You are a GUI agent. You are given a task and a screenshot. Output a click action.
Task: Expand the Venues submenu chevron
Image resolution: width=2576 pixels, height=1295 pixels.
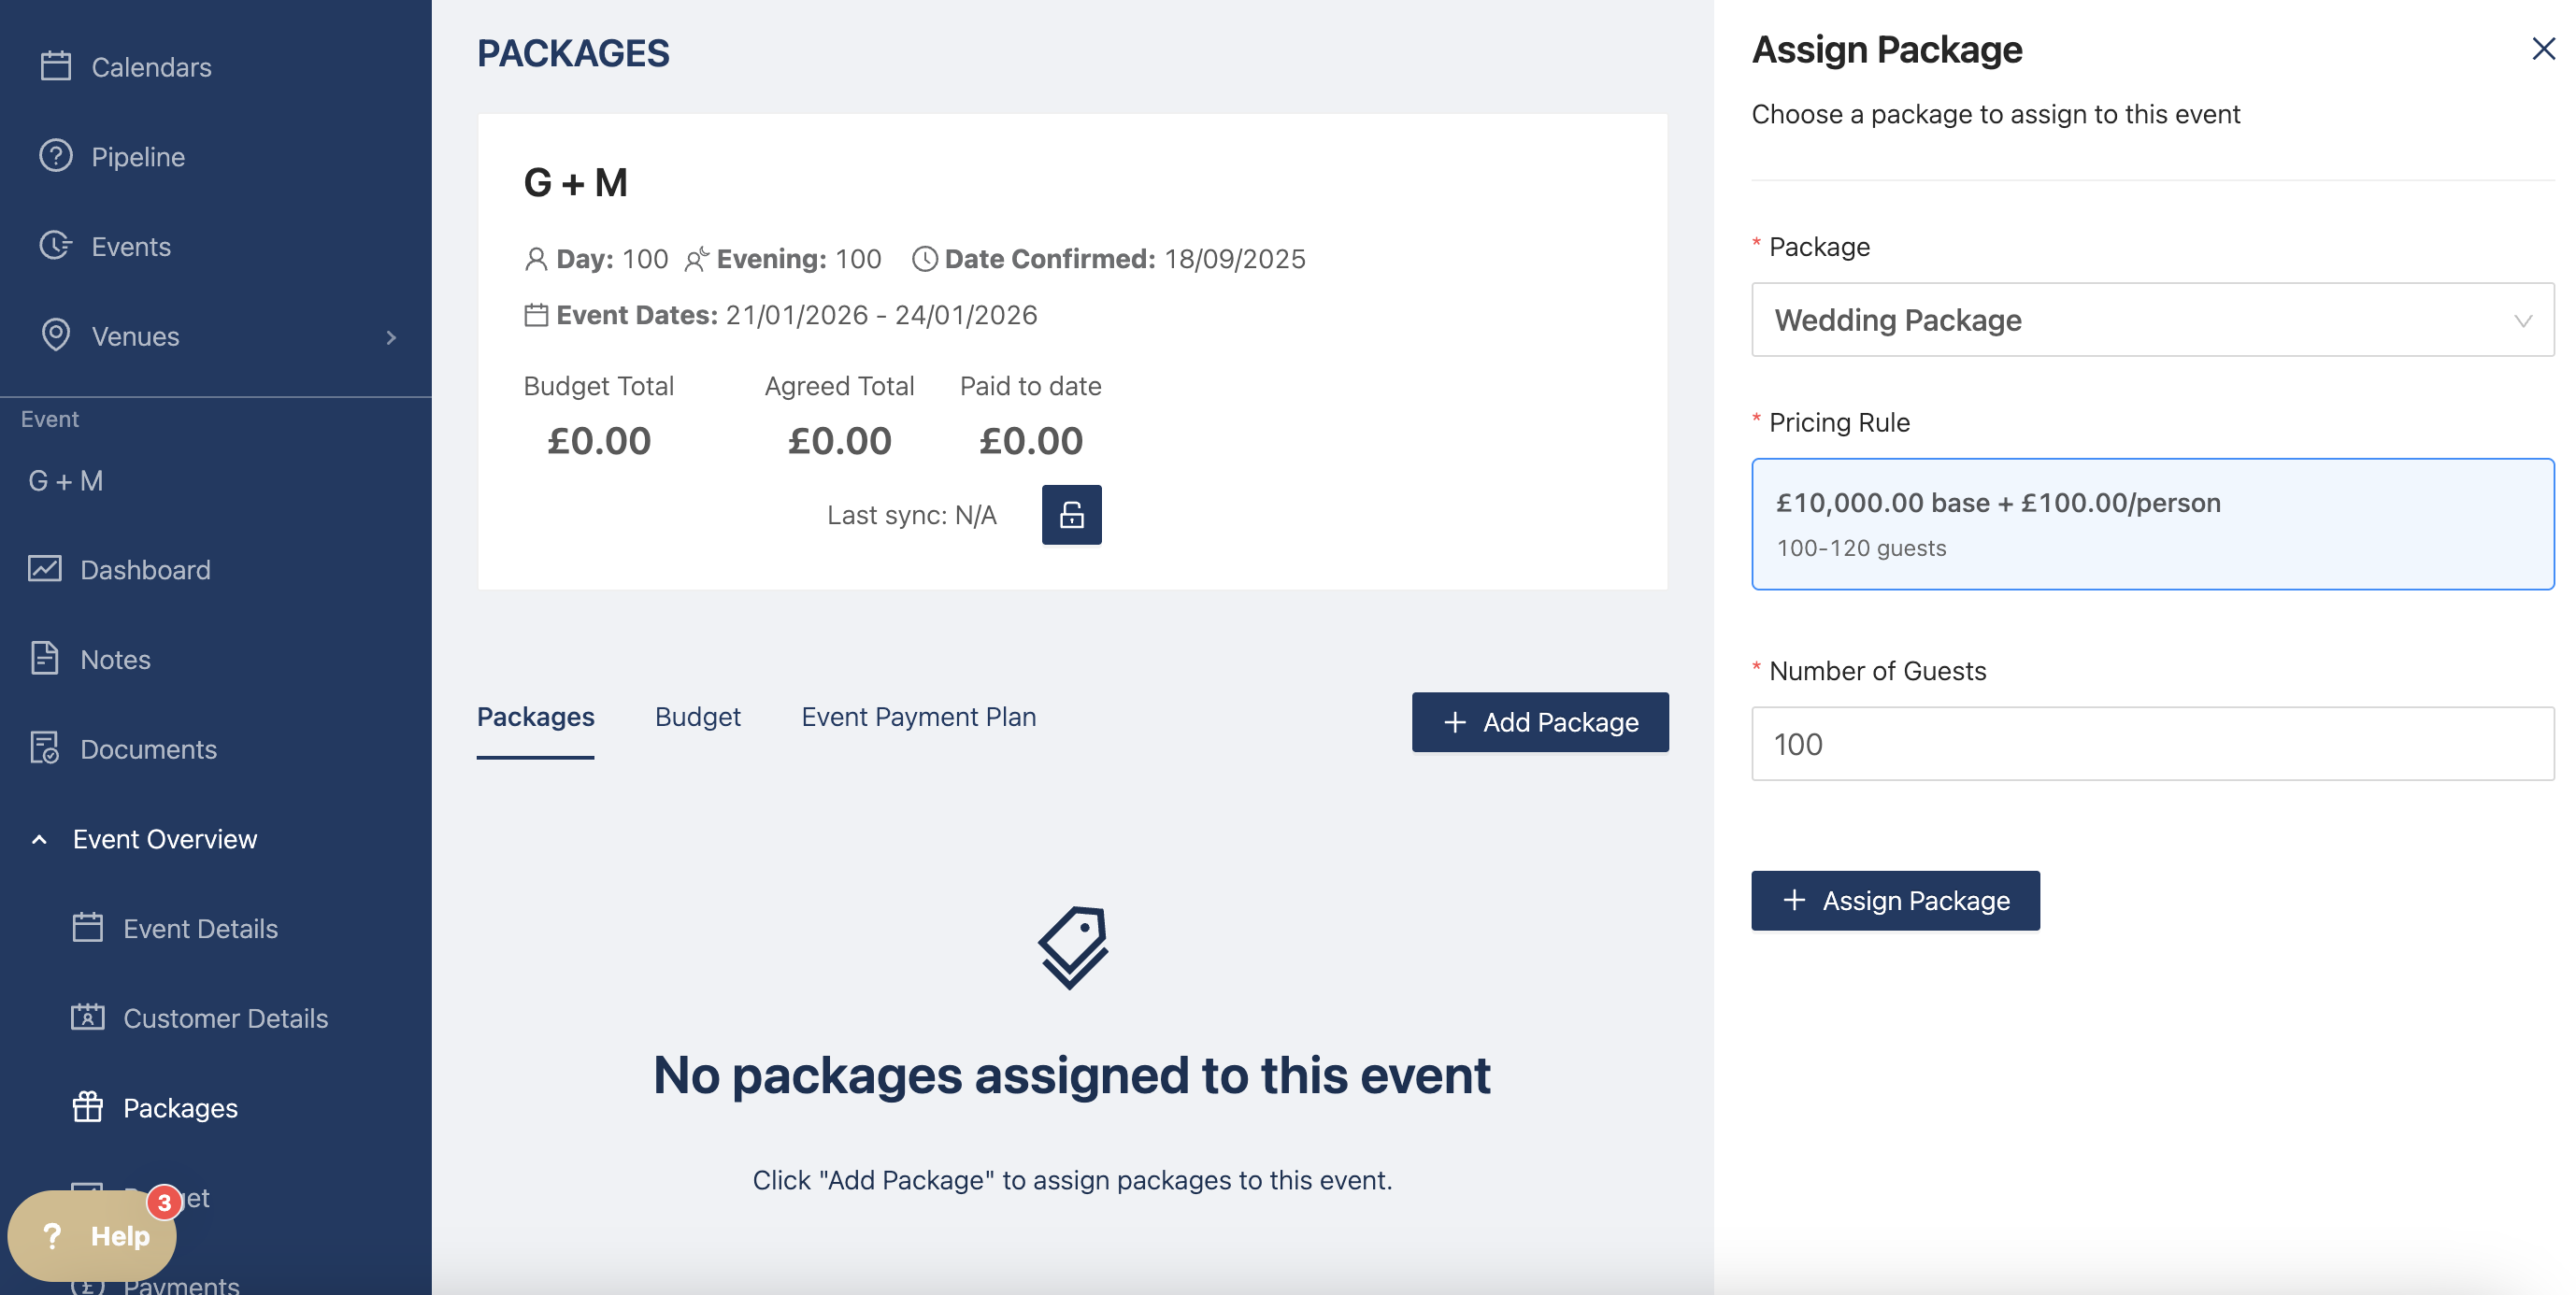click(391, 337)
